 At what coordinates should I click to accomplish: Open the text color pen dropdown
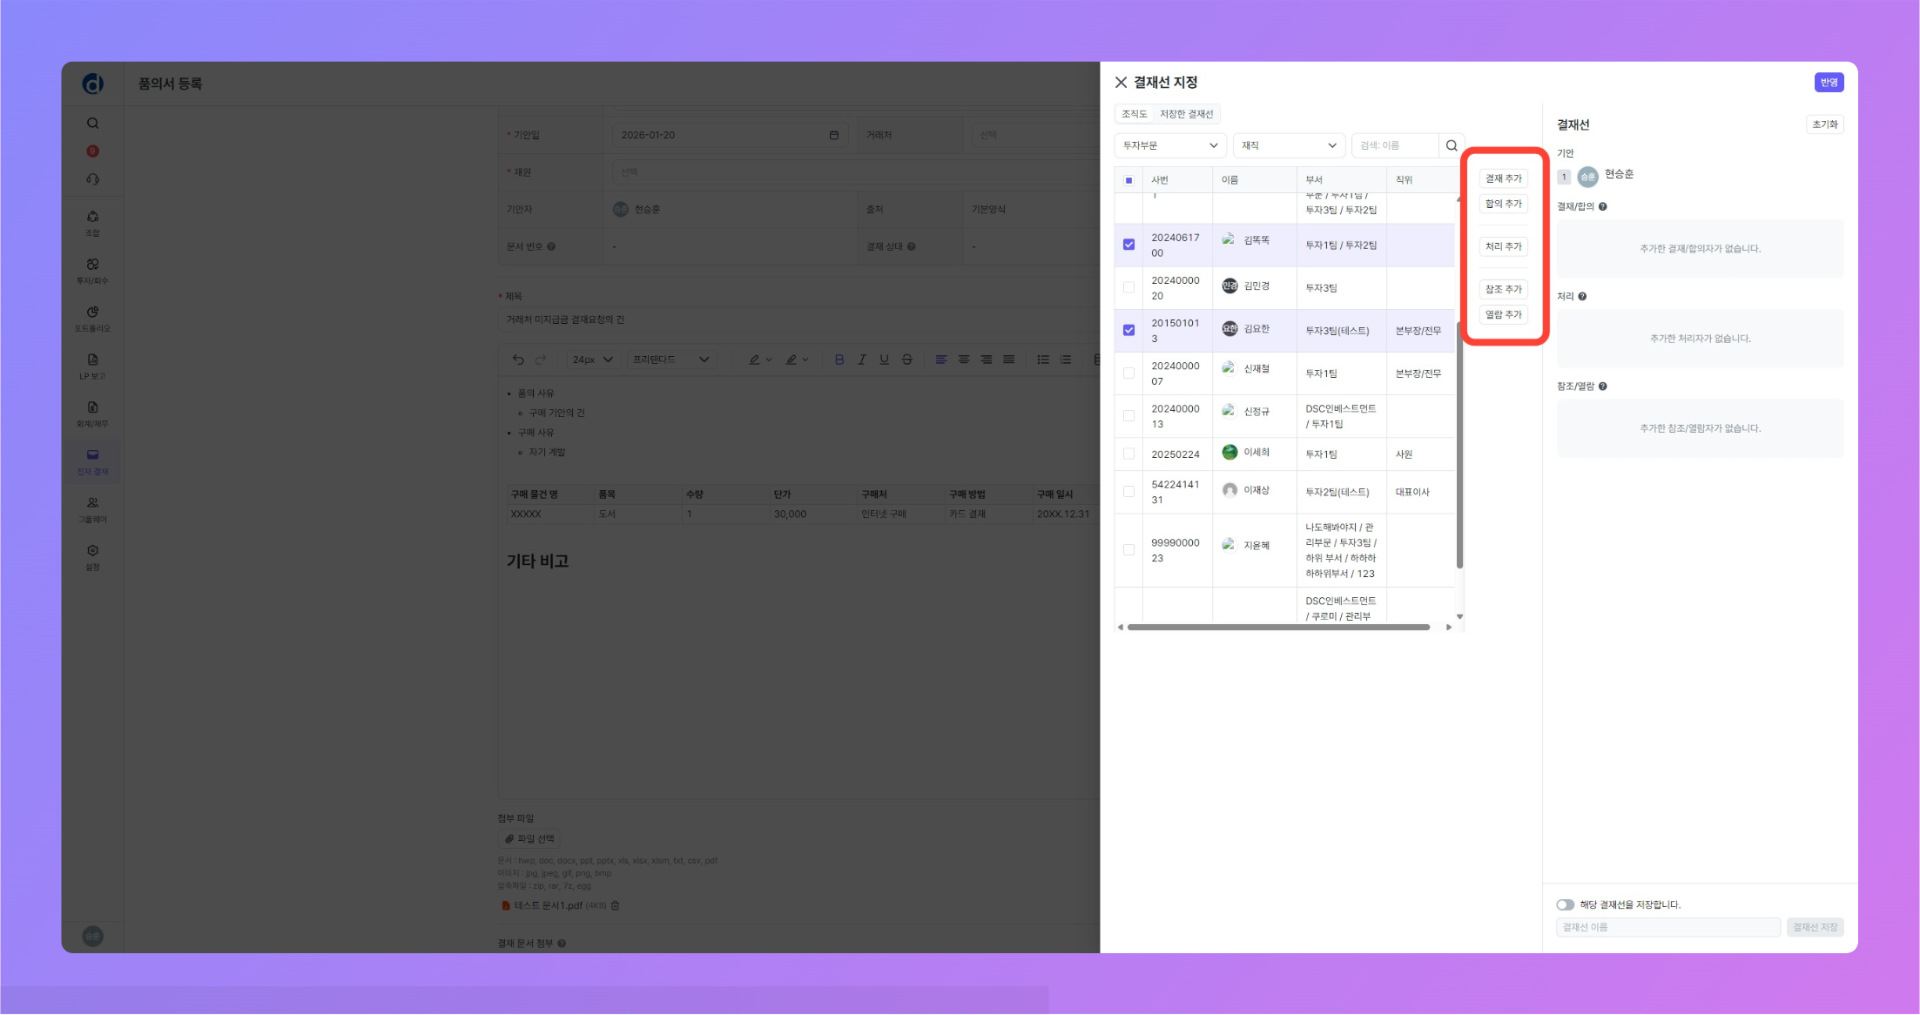[x=760, y=360]
